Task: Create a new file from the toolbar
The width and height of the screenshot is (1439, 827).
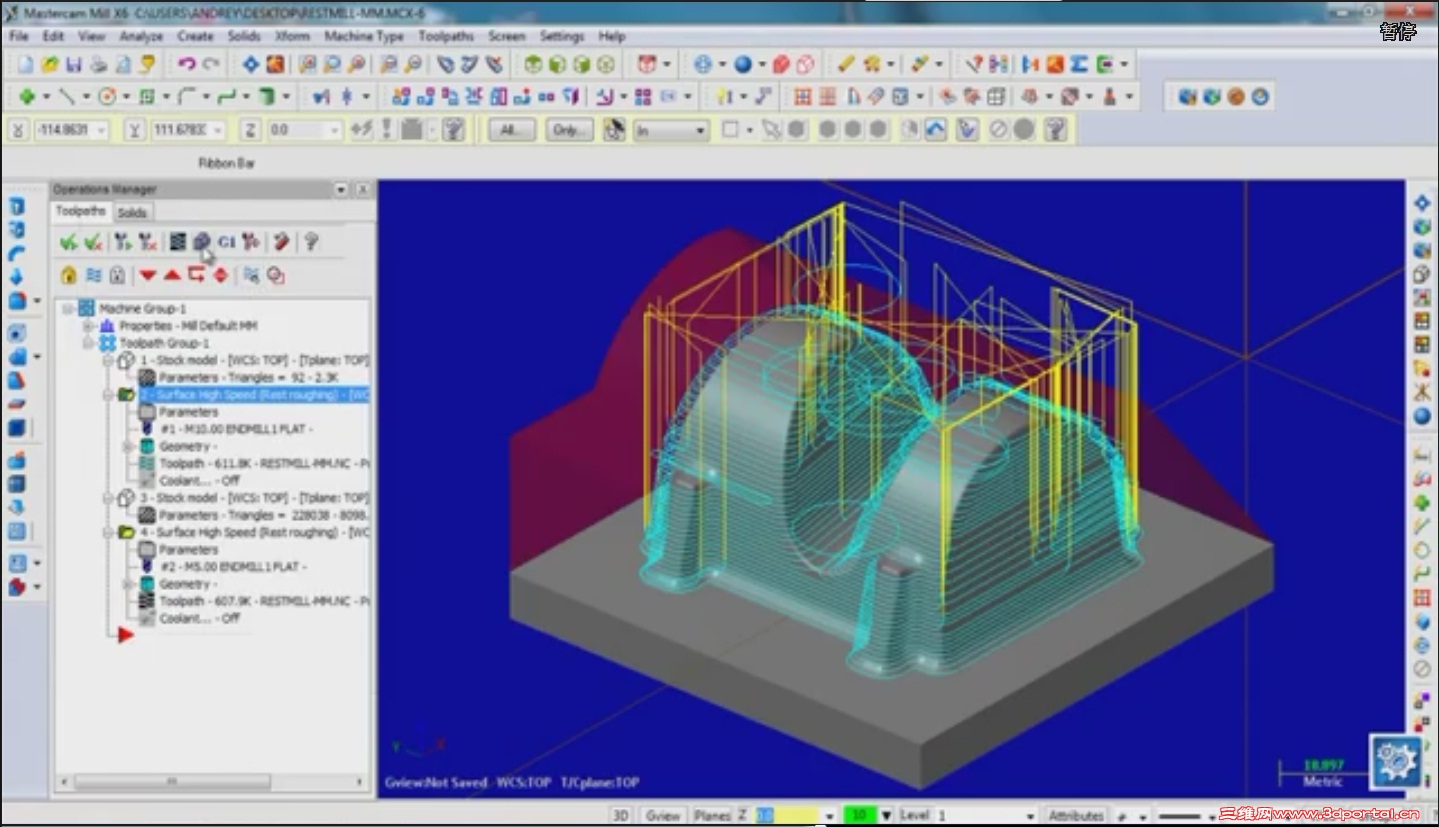Action: (x=26, y=64)
